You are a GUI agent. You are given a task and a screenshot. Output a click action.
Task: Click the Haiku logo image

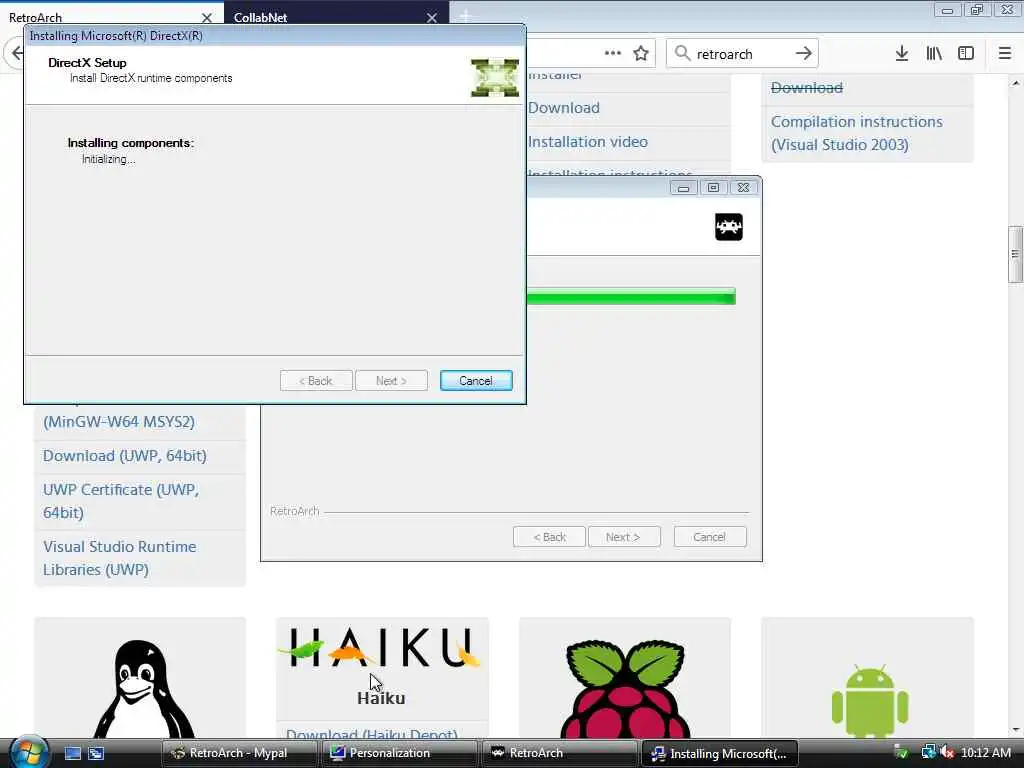tap(380, 647)
